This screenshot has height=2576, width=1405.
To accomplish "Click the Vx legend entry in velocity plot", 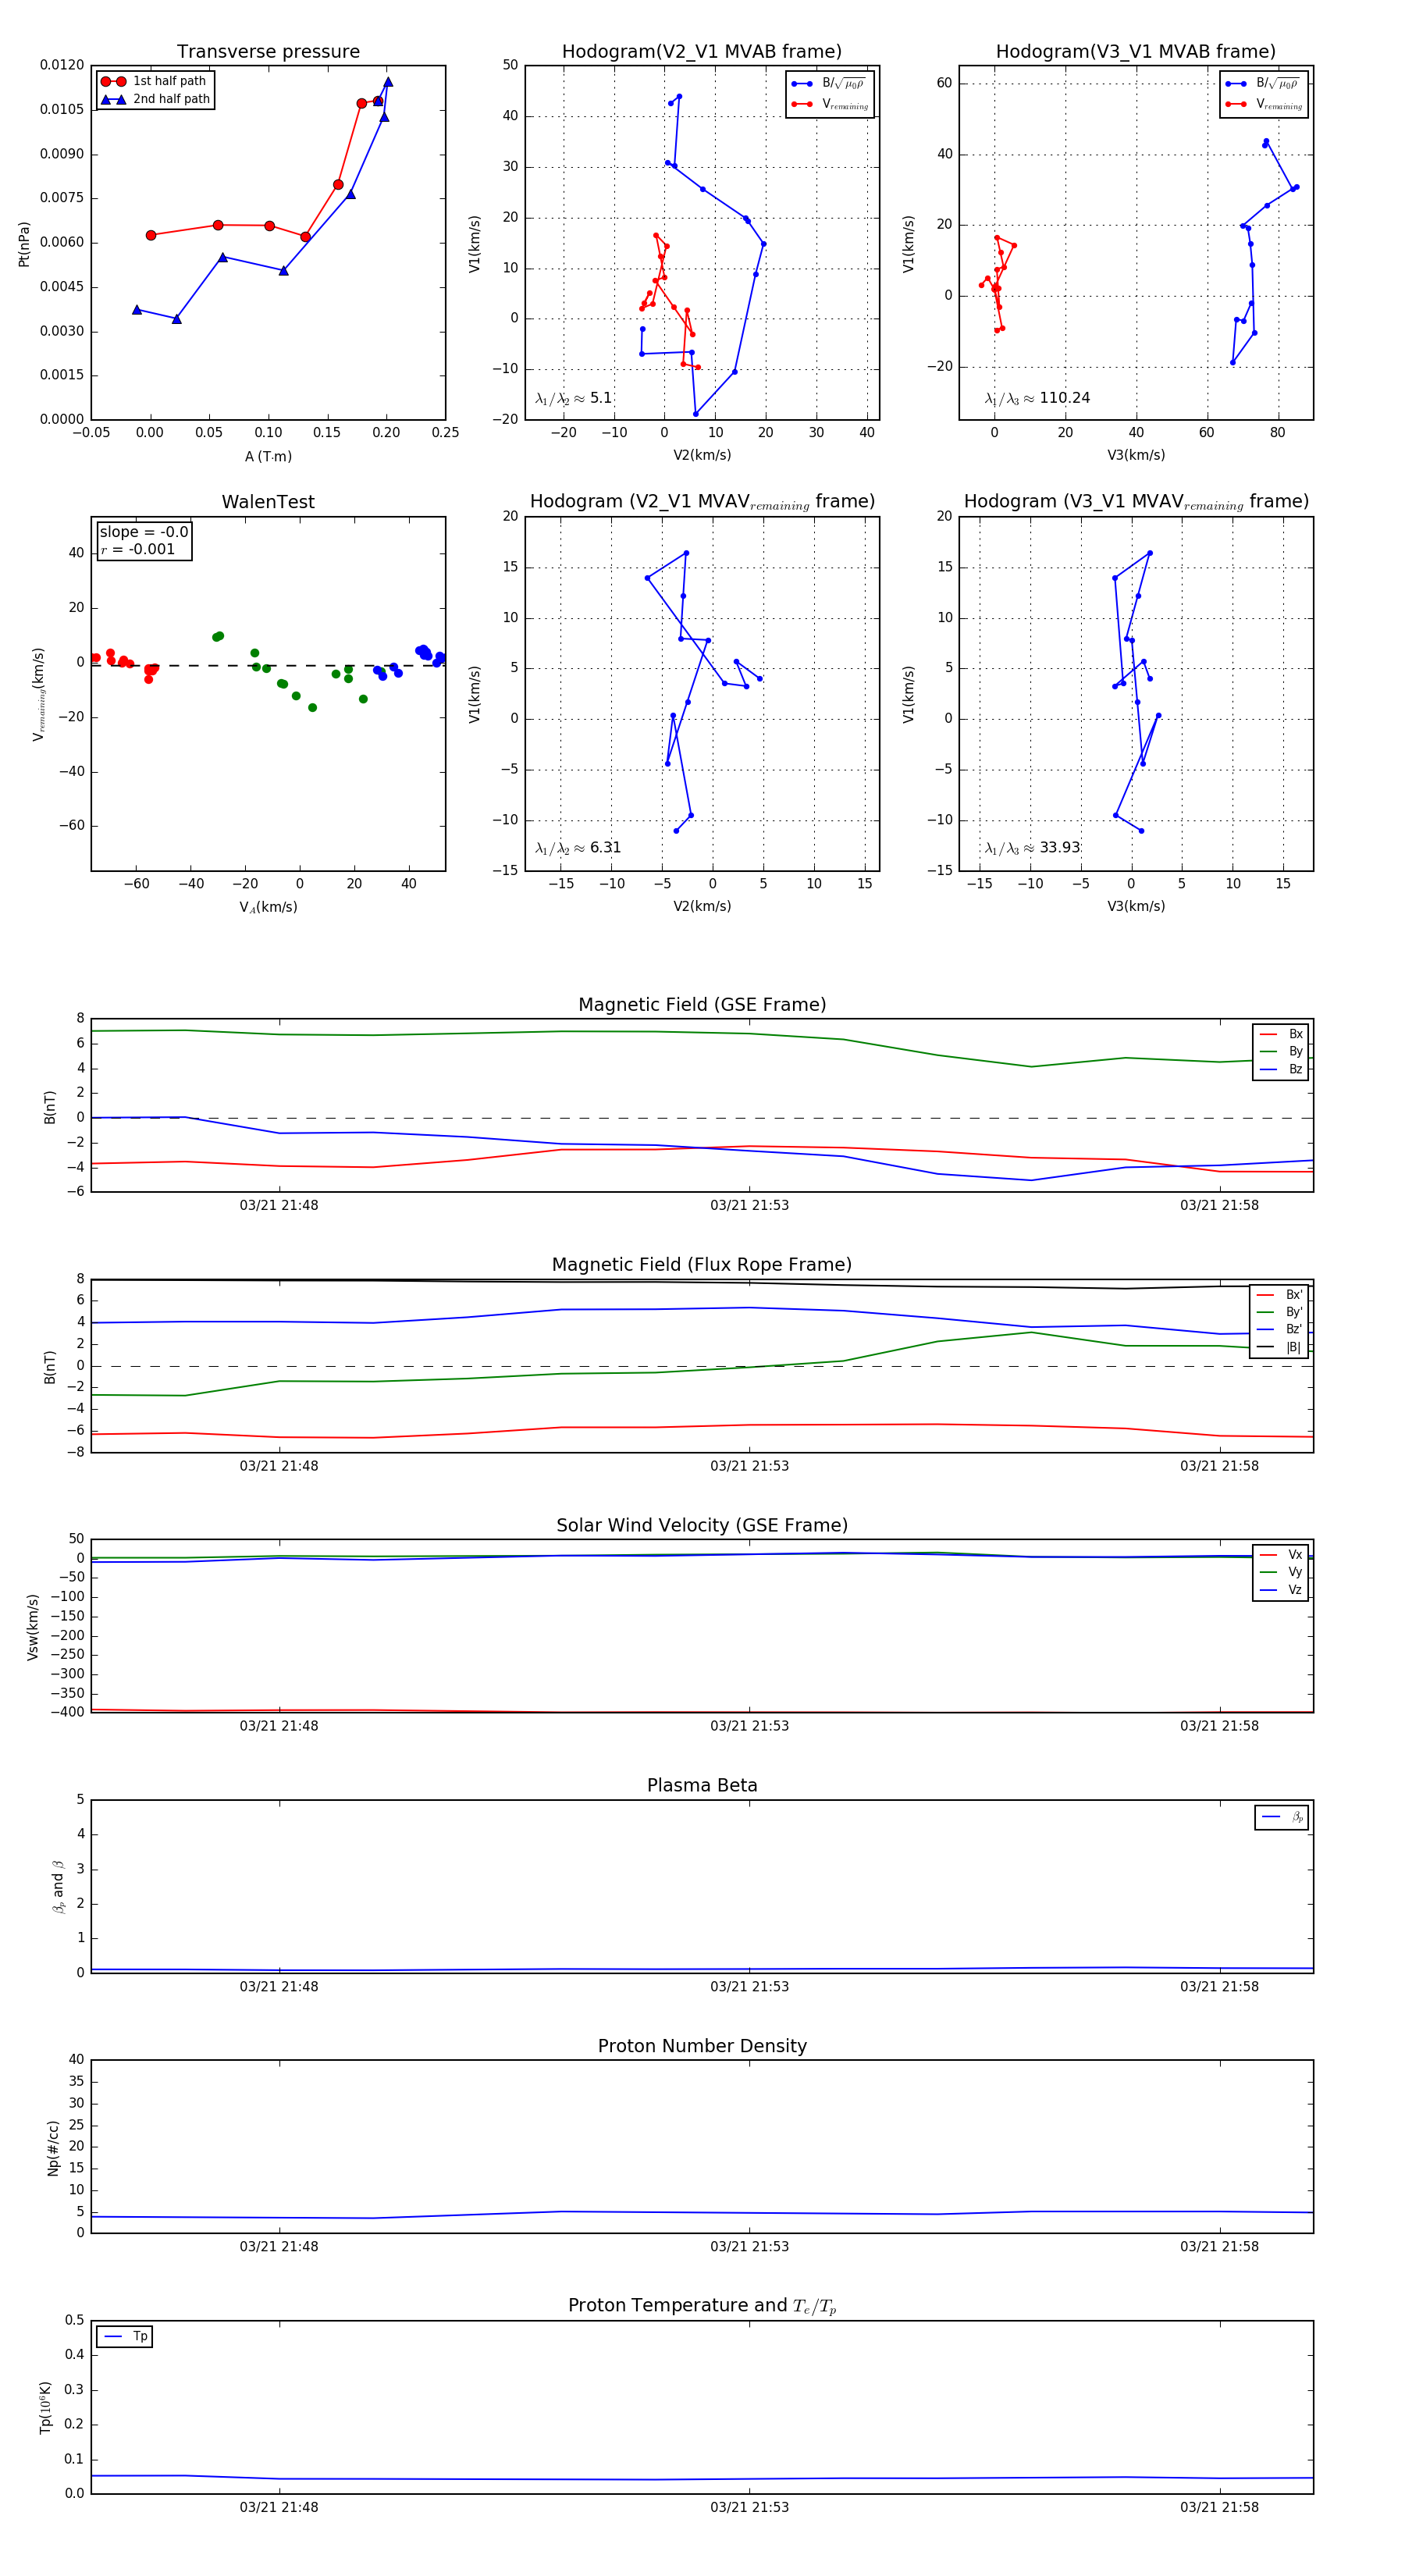I will click(1281, 1554).
